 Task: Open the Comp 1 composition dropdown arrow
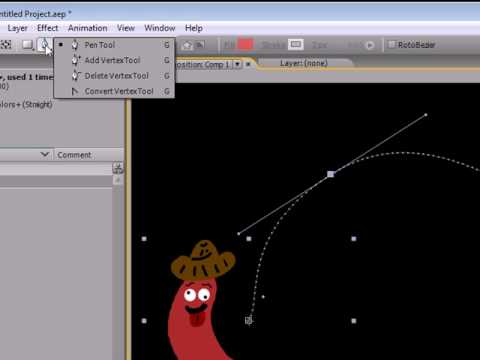point(237,64)
